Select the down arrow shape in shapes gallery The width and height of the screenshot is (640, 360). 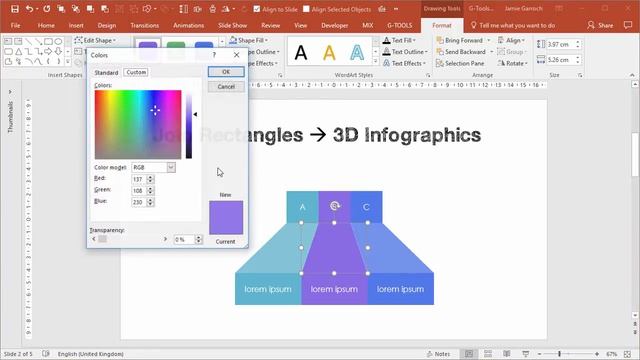58,52
